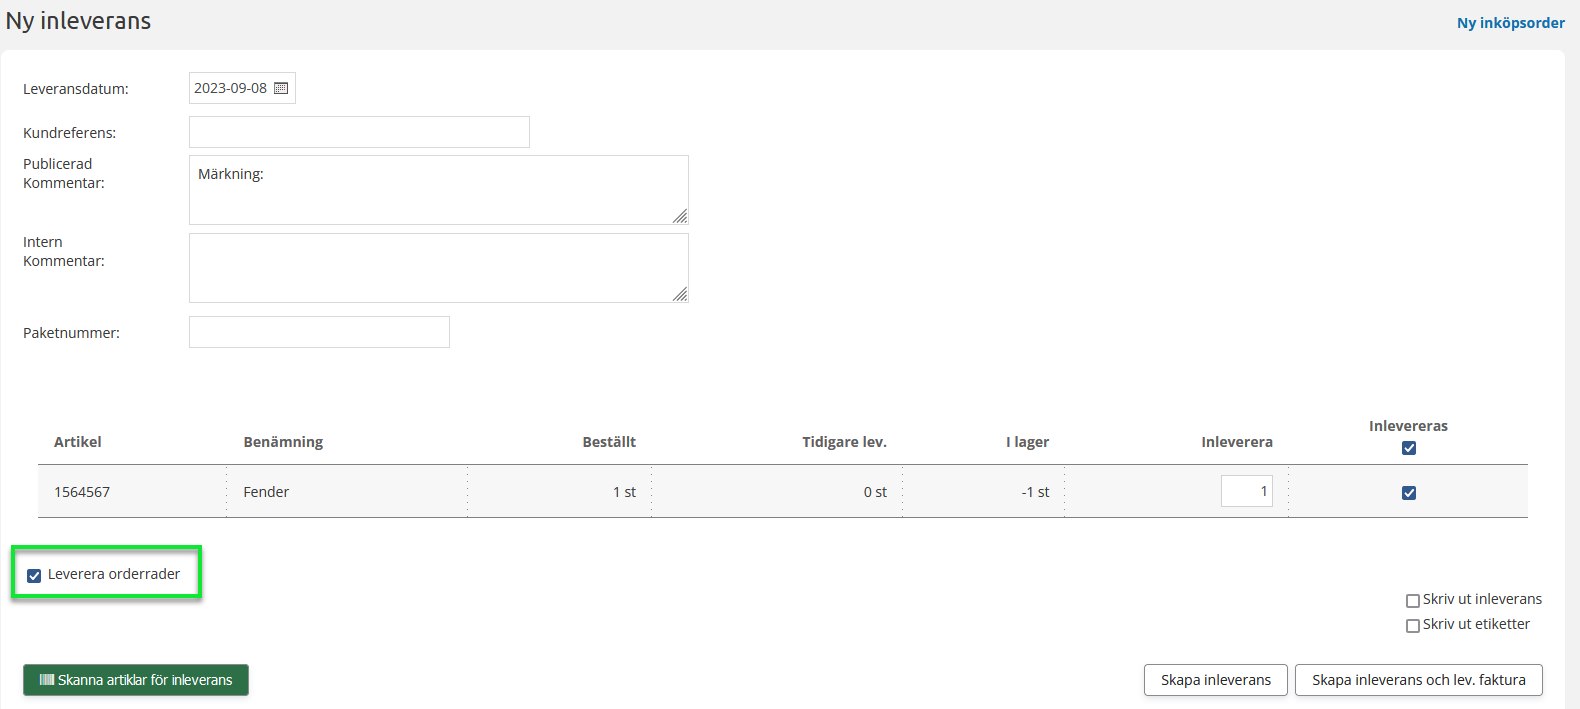
Task: Open the Ny inköpsorder link
Action: pyautogui.click(x=1510, y=23)
